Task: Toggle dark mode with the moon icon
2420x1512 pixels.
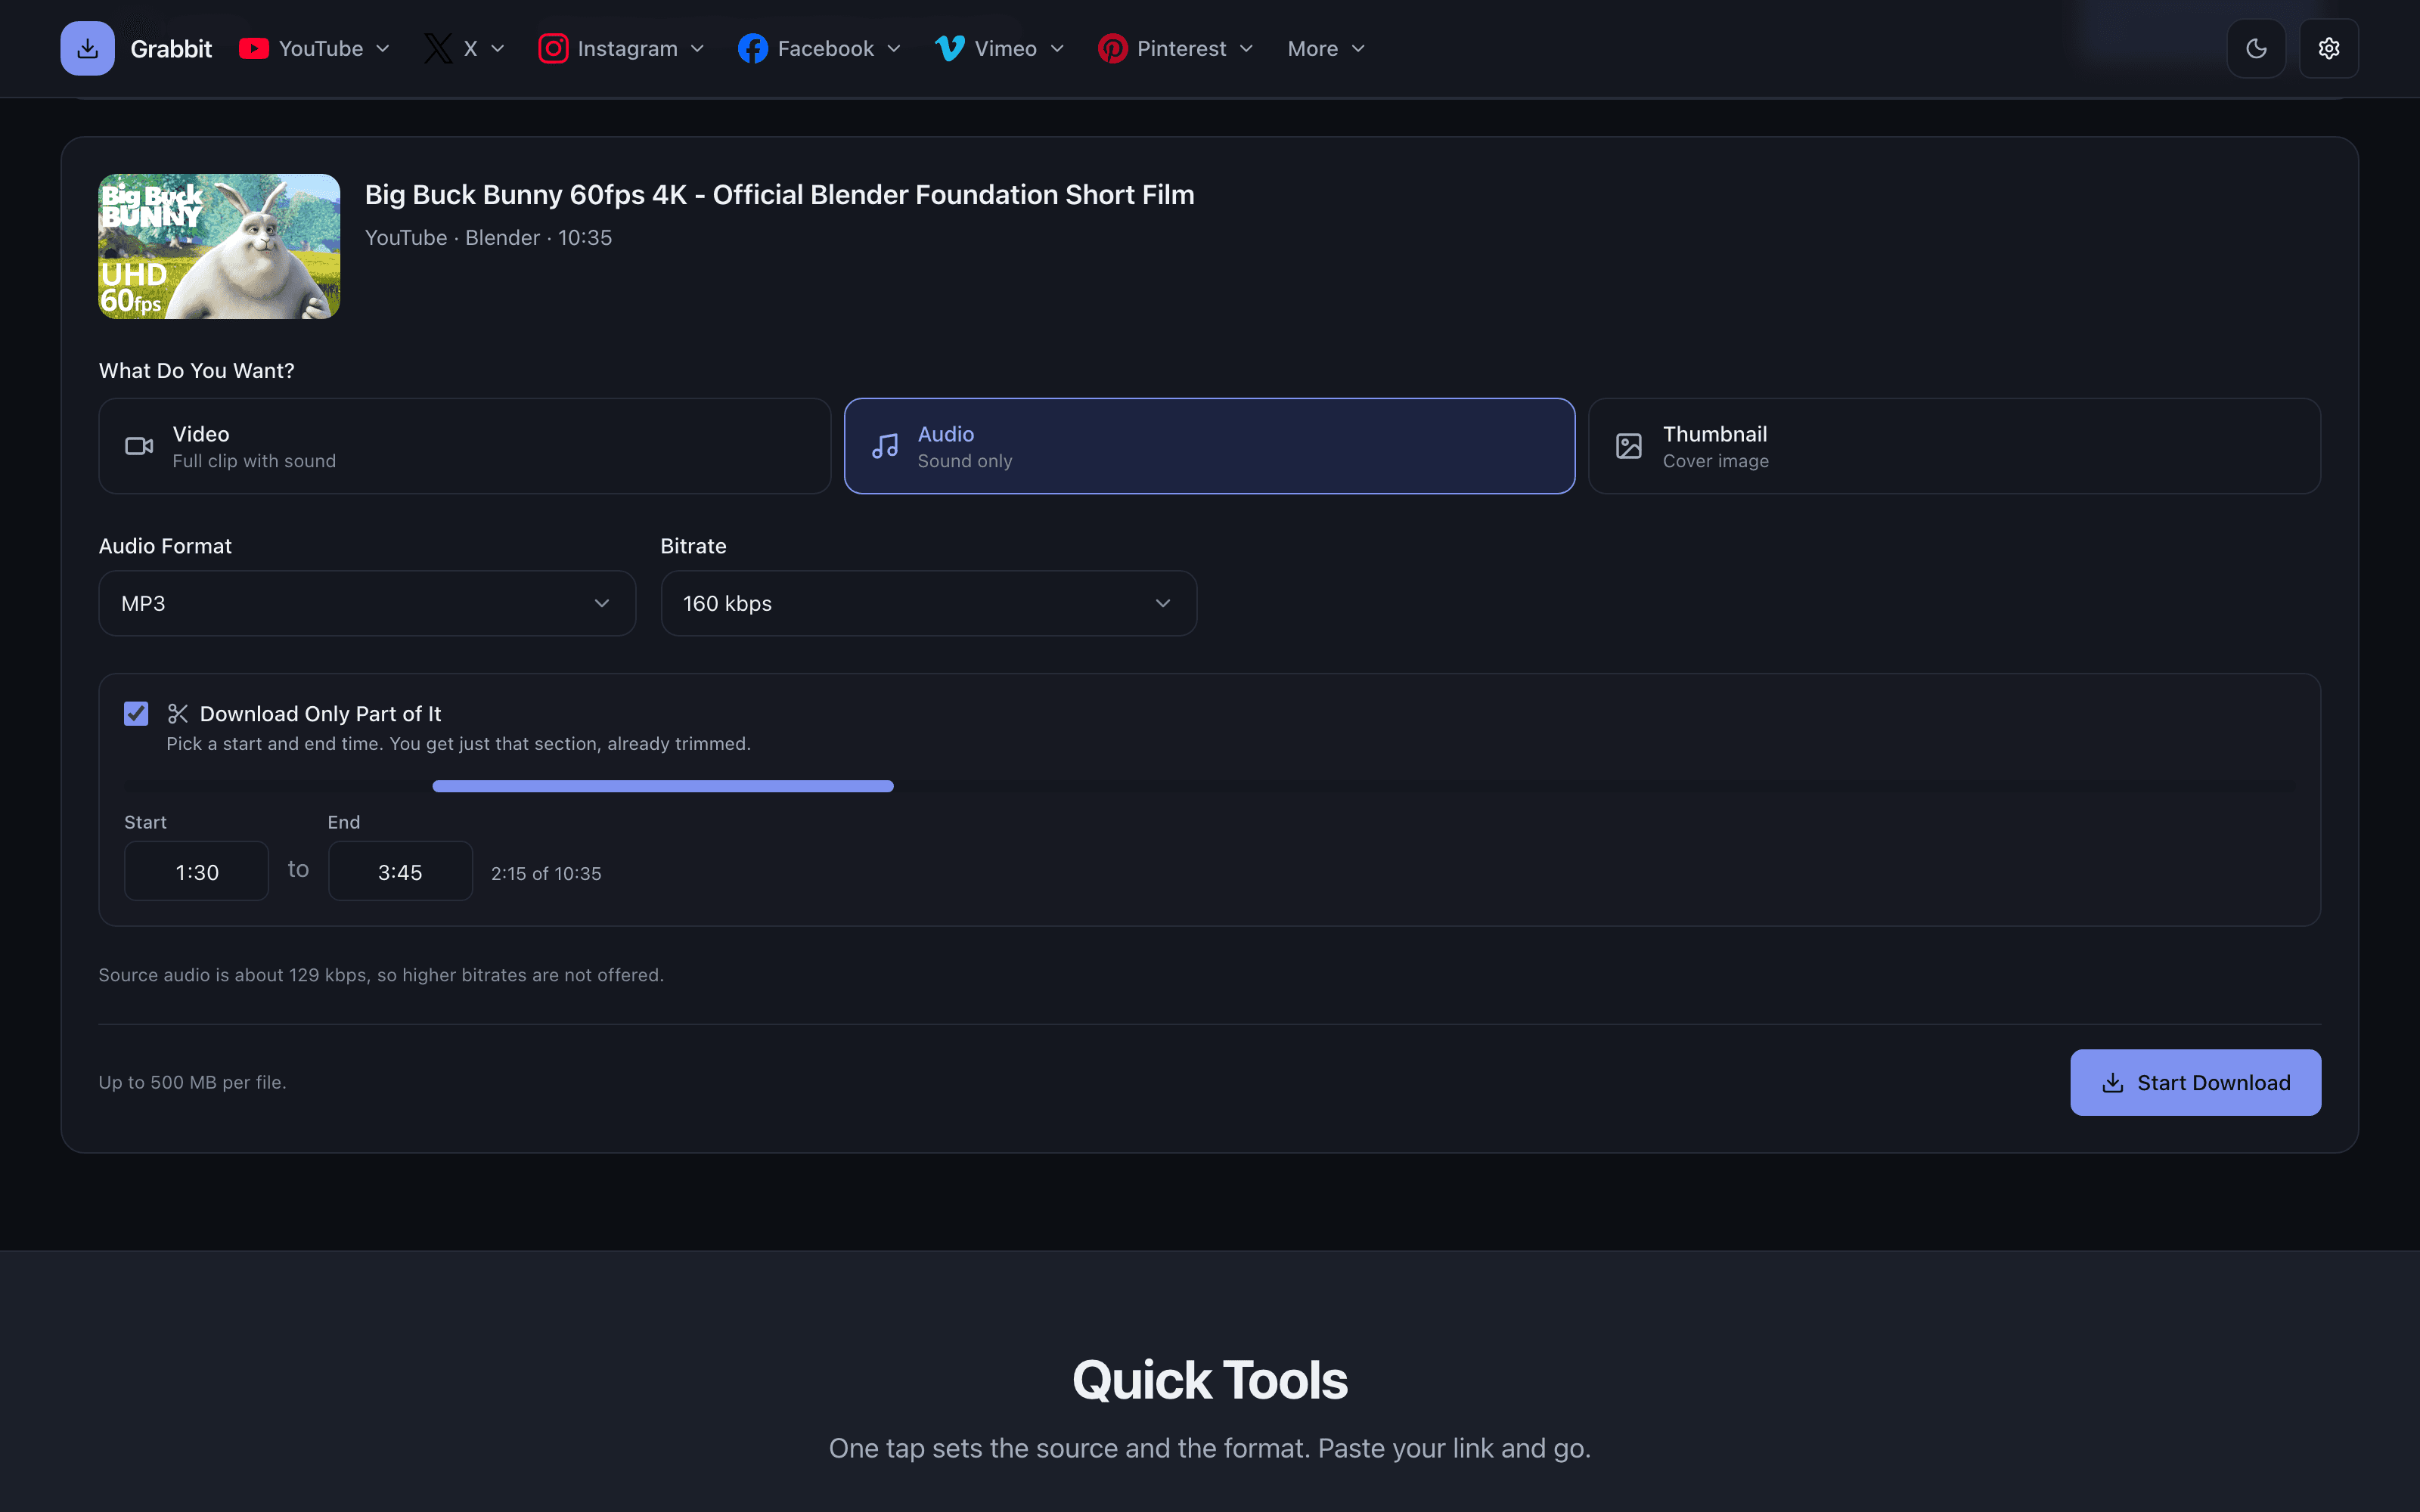Action: [2256, 48]
